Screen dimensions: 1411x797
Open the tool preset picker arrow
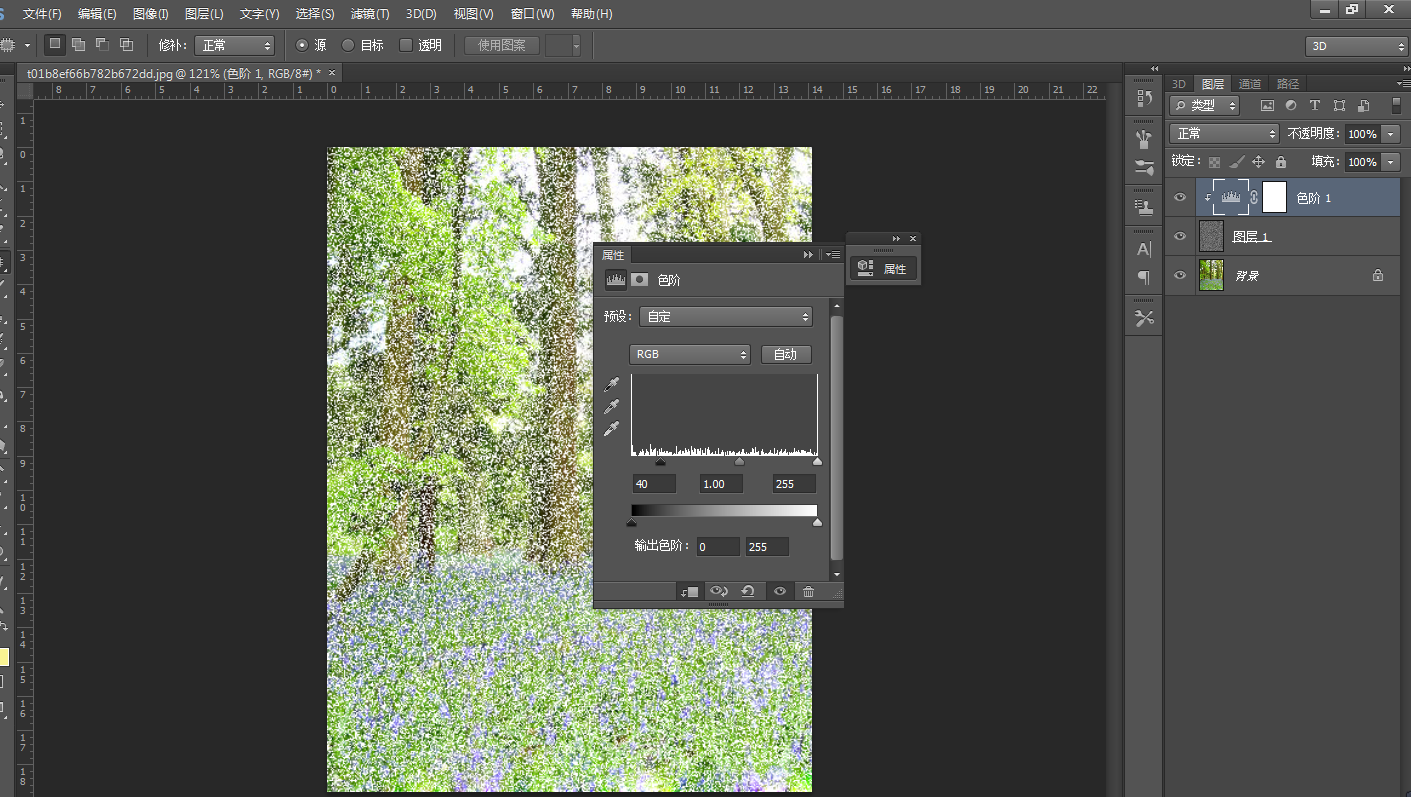27,45
